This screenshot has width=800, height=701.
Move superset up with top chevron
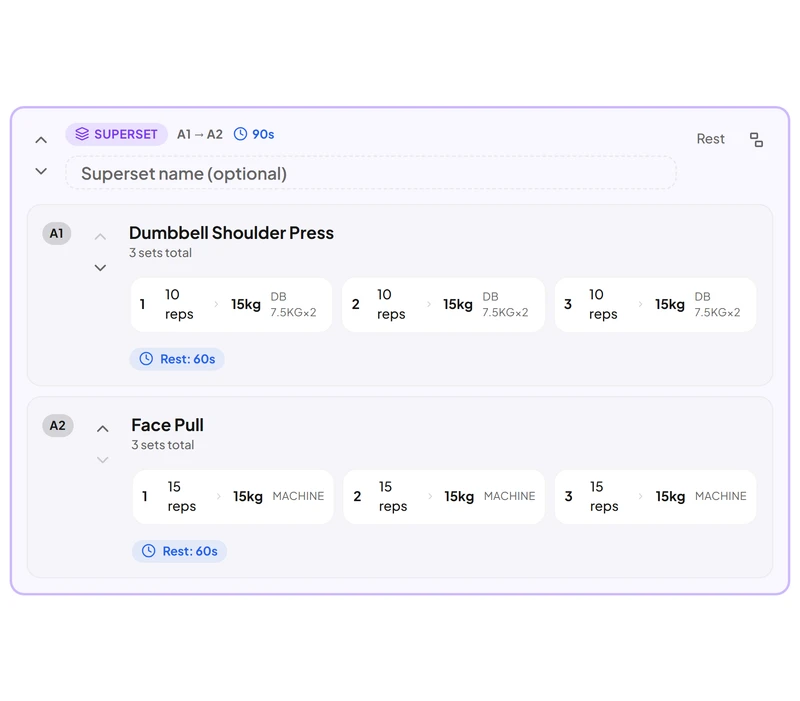click(x=41, y=140)
